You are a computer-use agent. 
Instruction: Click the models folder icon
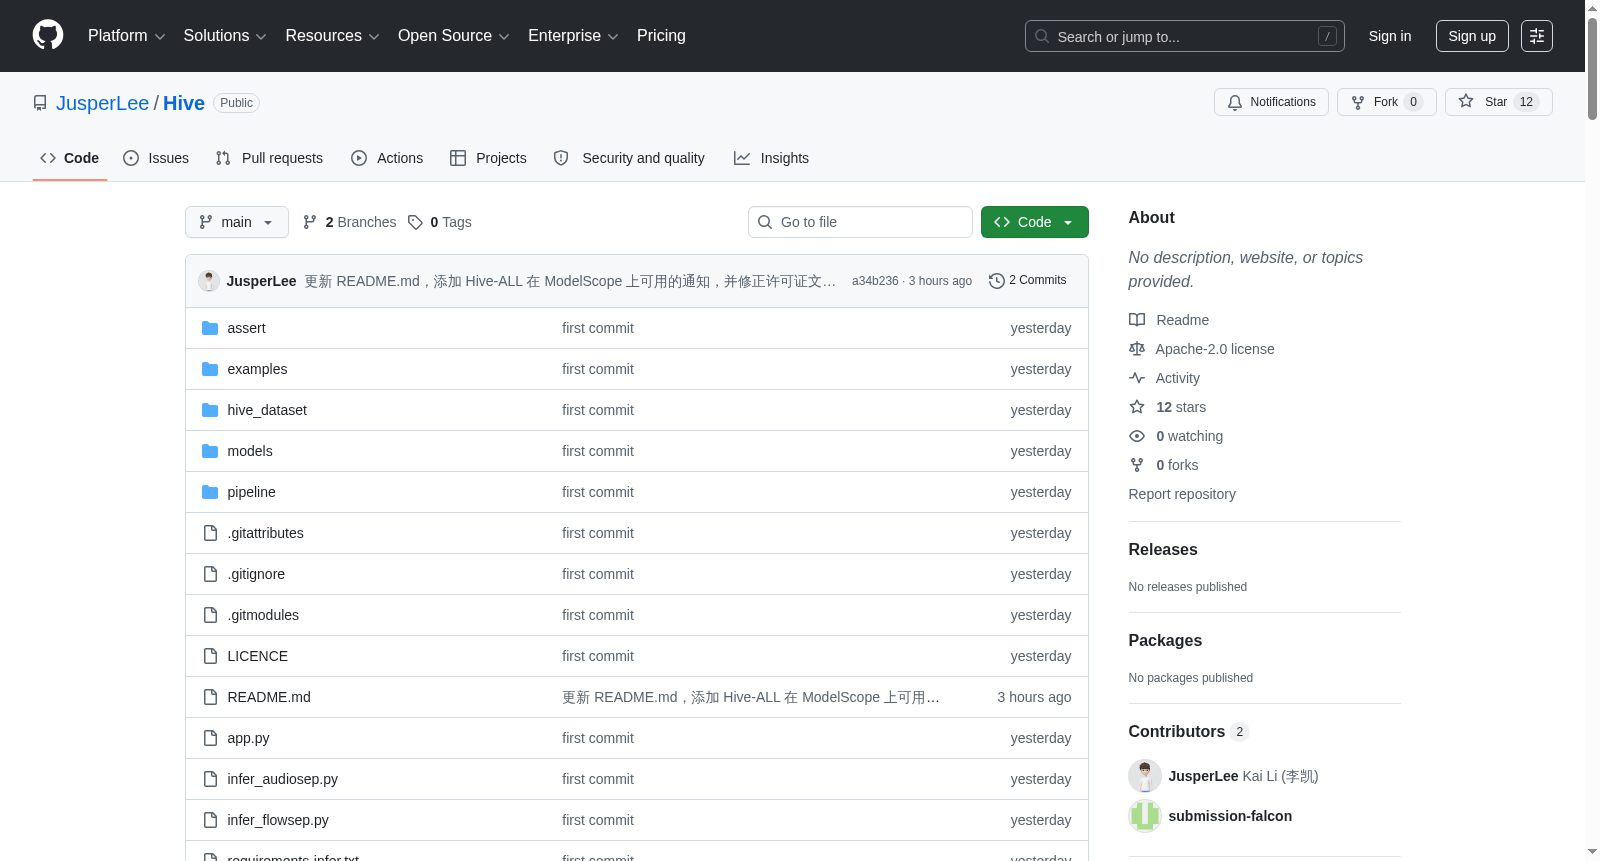[x=210, y=451]
